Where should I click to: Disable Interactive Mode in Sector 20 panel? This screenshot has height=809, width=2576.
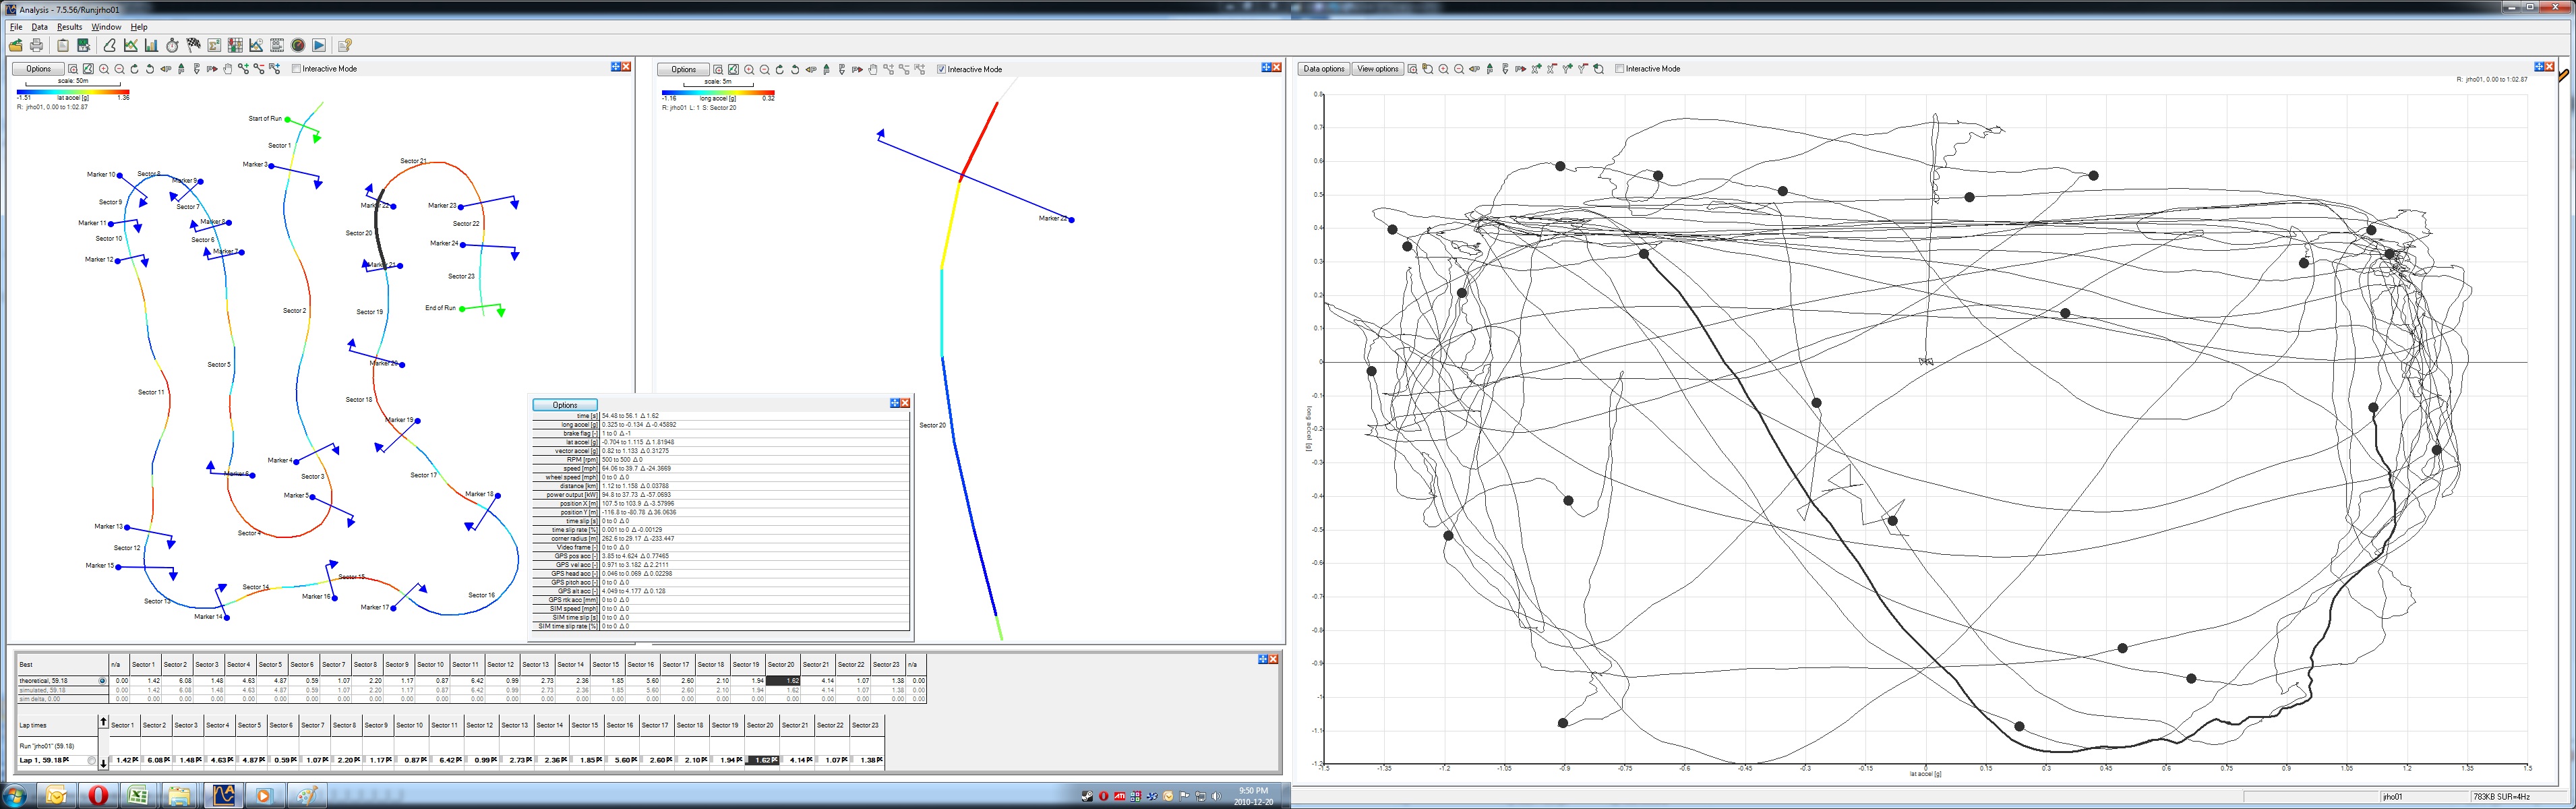point(941,69)
